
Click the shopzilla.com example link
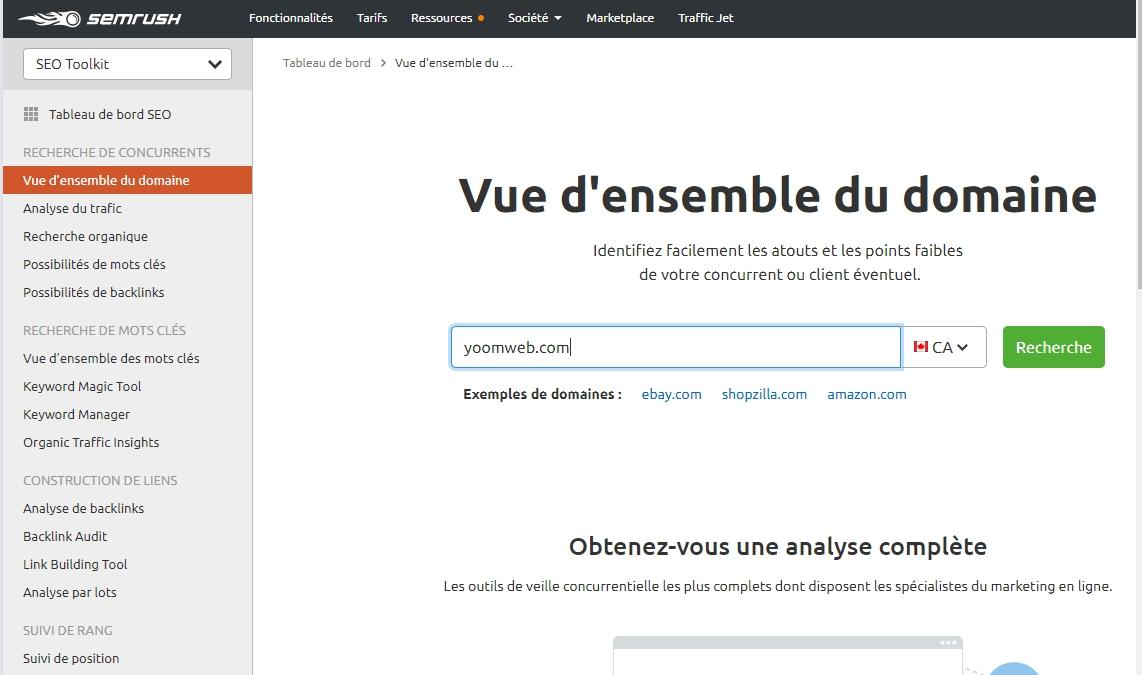(x=764, y=394)
